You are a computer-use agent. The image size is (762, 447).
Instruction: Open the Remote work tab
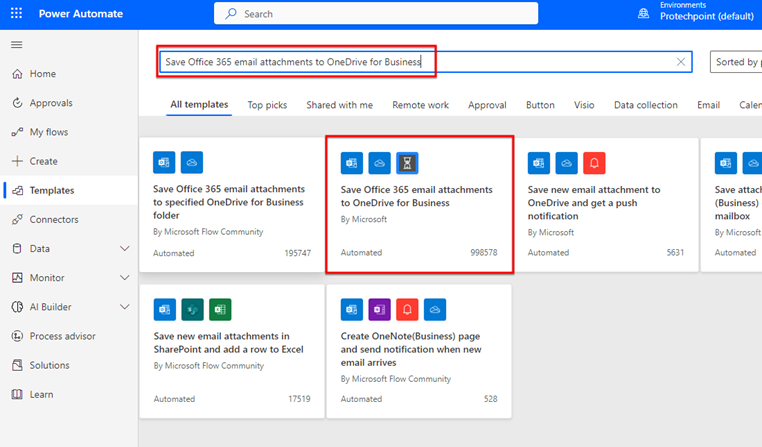[x=420, y=105]
